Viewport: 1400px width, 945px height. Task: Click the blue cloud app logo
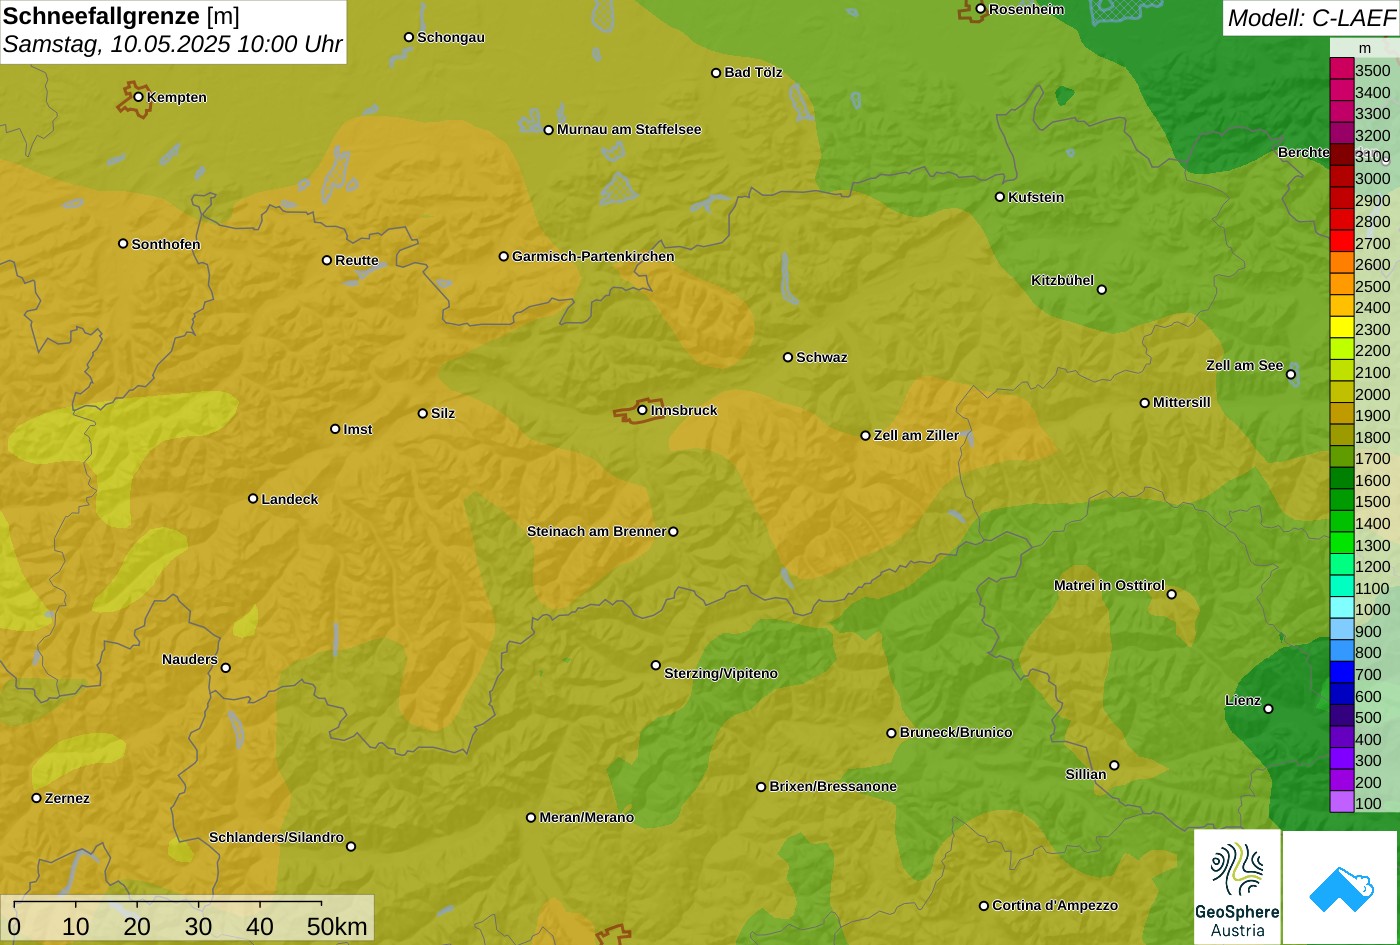(1341, 887)
